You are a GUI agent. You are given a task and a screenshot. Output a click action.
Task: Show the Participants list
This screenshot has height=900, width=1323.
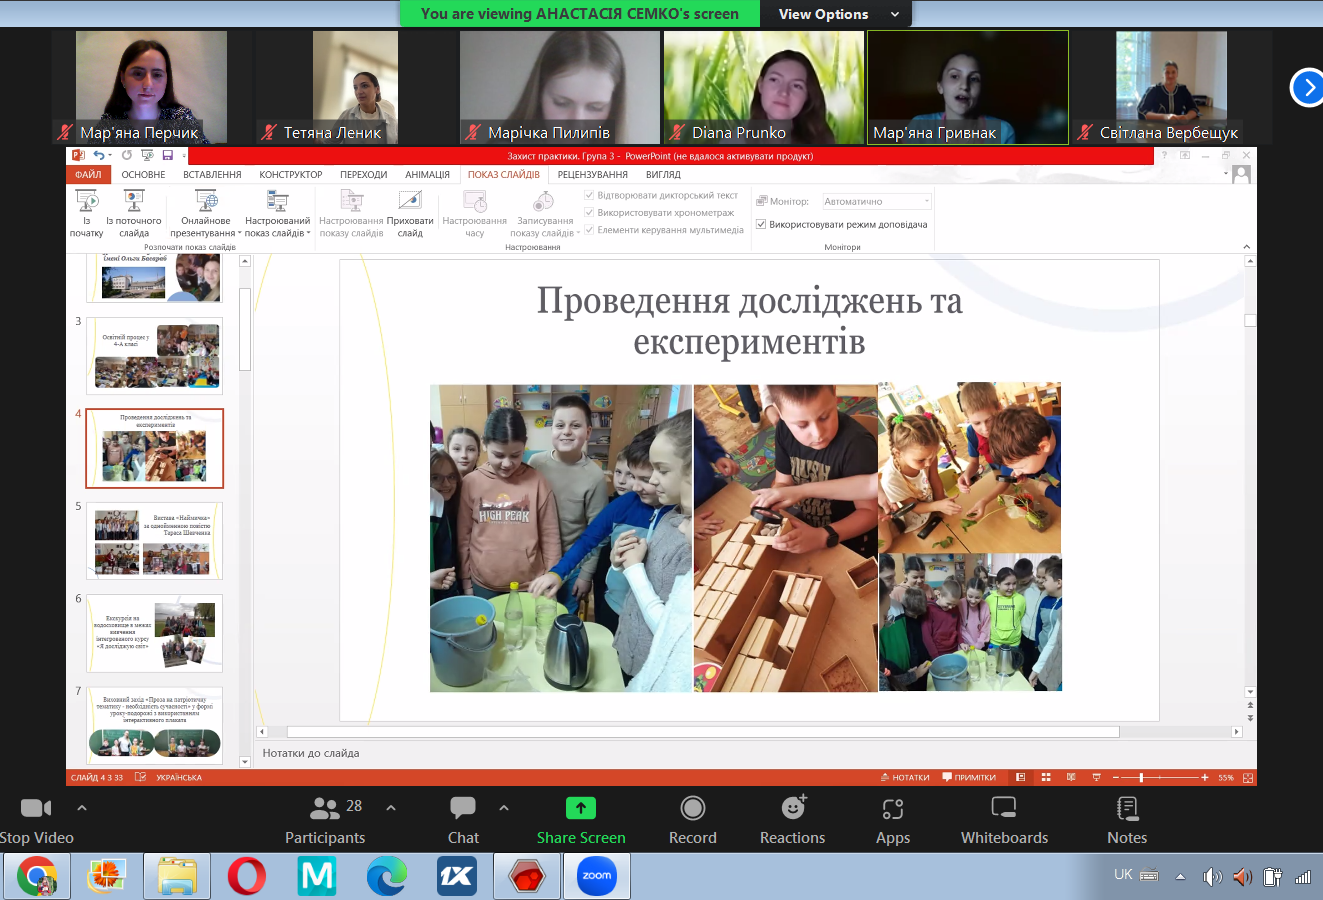(325, 808)
